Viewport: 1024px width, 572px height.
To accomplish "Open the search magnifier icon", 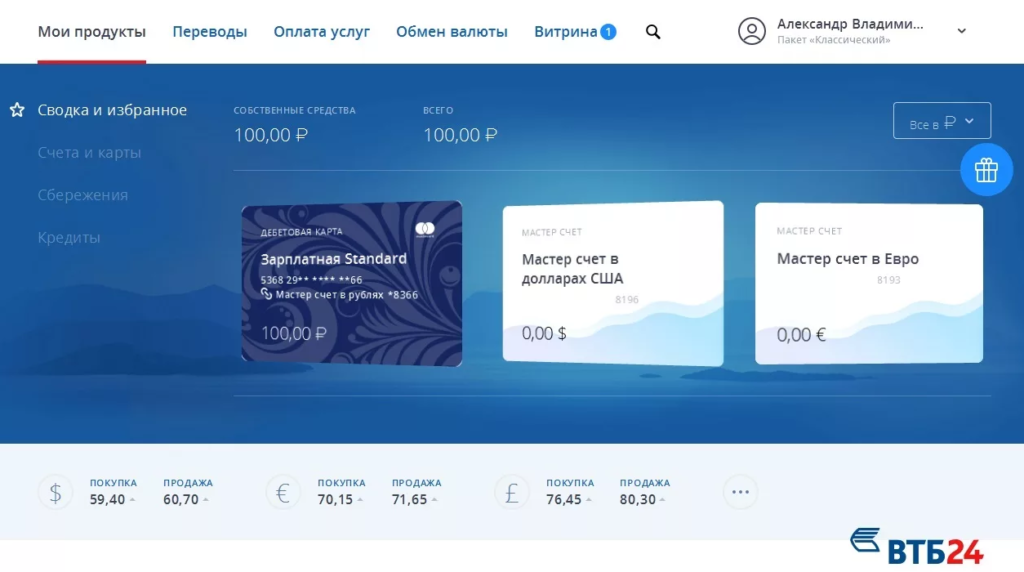I will tap(653, 31).
